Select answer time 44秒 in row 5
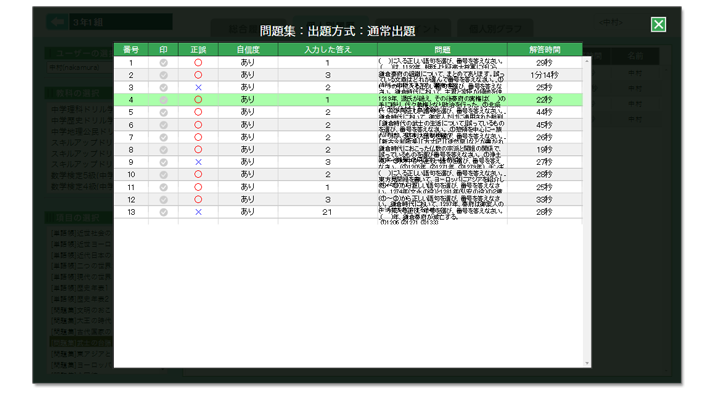 [x=544, y=112]
